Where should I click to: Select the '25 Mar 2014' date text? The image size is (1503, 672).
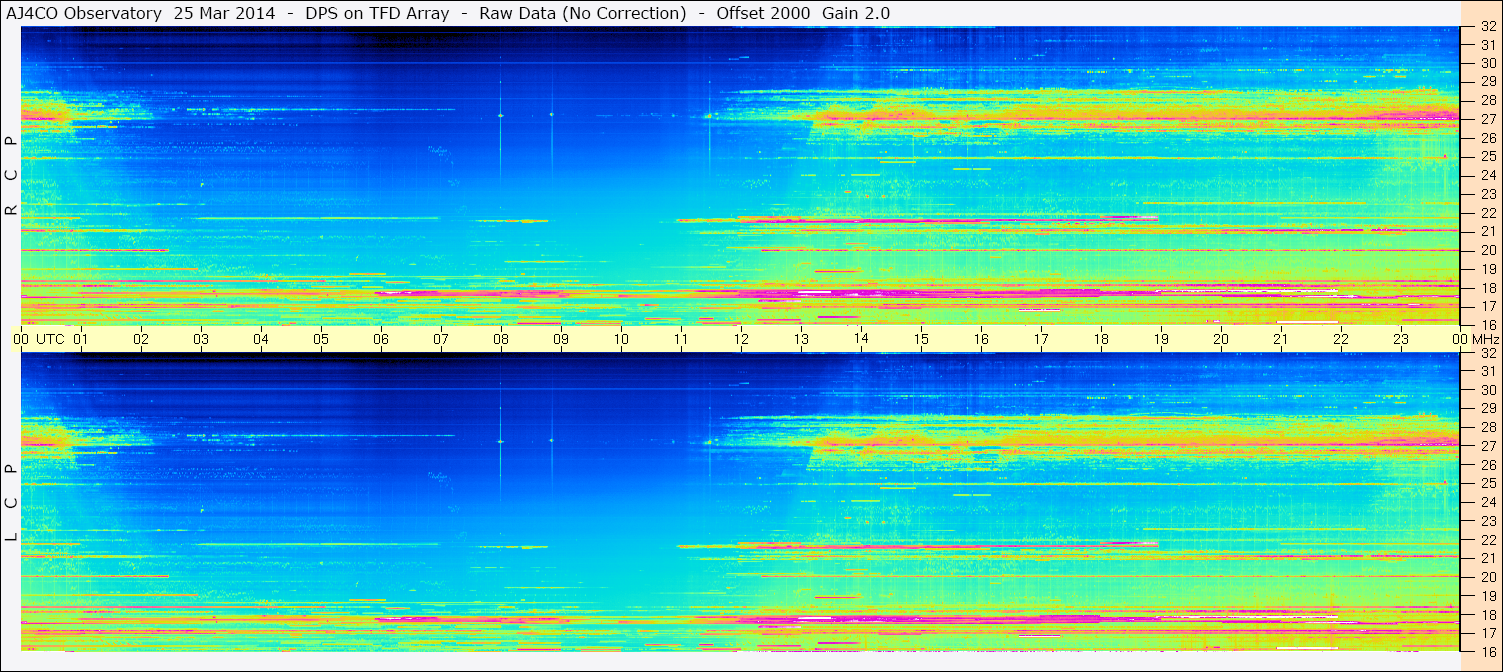pyautogui.click(x=224, y=13)
